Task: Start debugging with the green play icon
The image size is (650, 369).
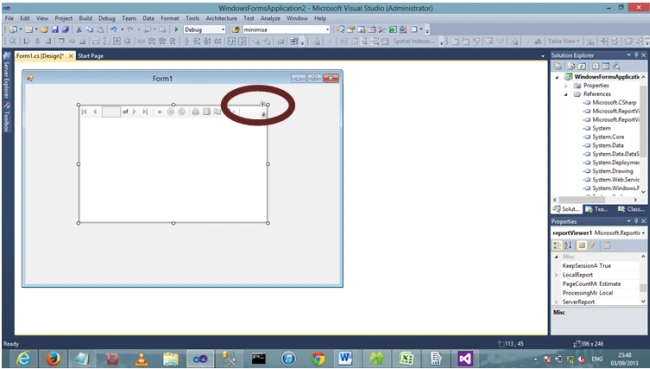Action: (176, 30)
